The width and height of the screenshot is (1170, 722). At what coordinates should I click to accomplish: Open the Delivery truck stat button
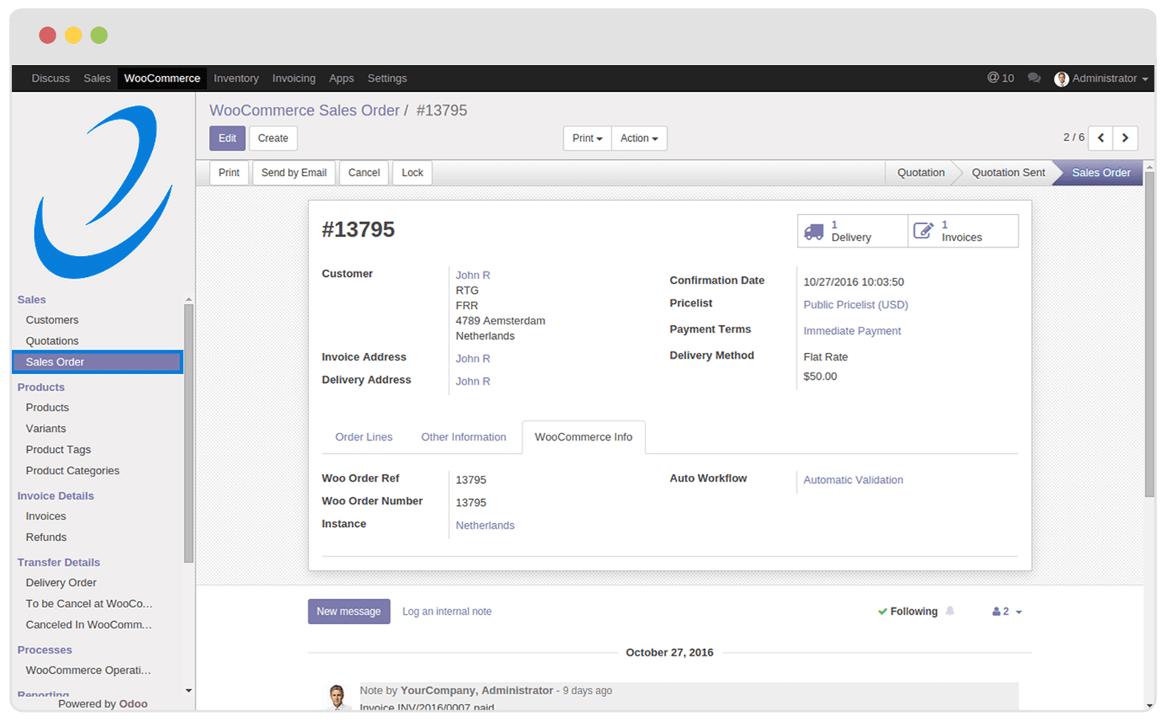852,231
